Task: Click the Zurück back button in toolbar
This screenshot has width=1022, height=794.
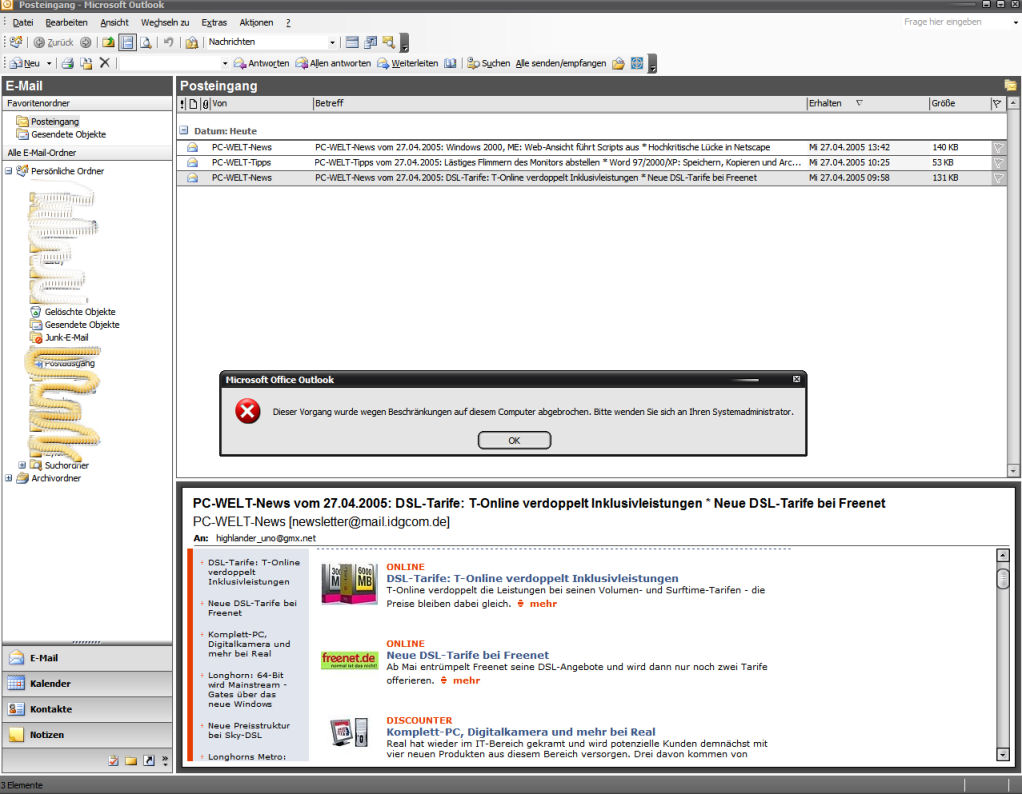Action: coord(53,42)
